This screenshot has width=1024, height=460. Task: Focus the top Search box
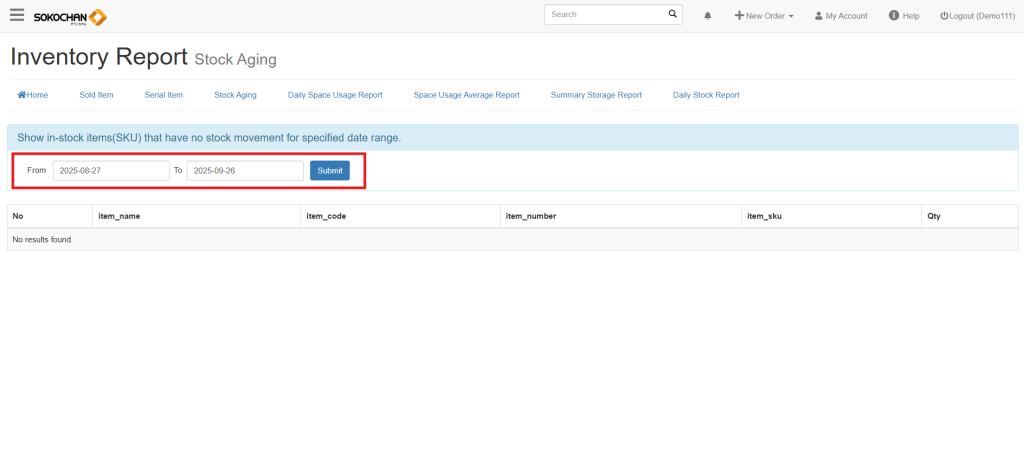pos(605,15)
